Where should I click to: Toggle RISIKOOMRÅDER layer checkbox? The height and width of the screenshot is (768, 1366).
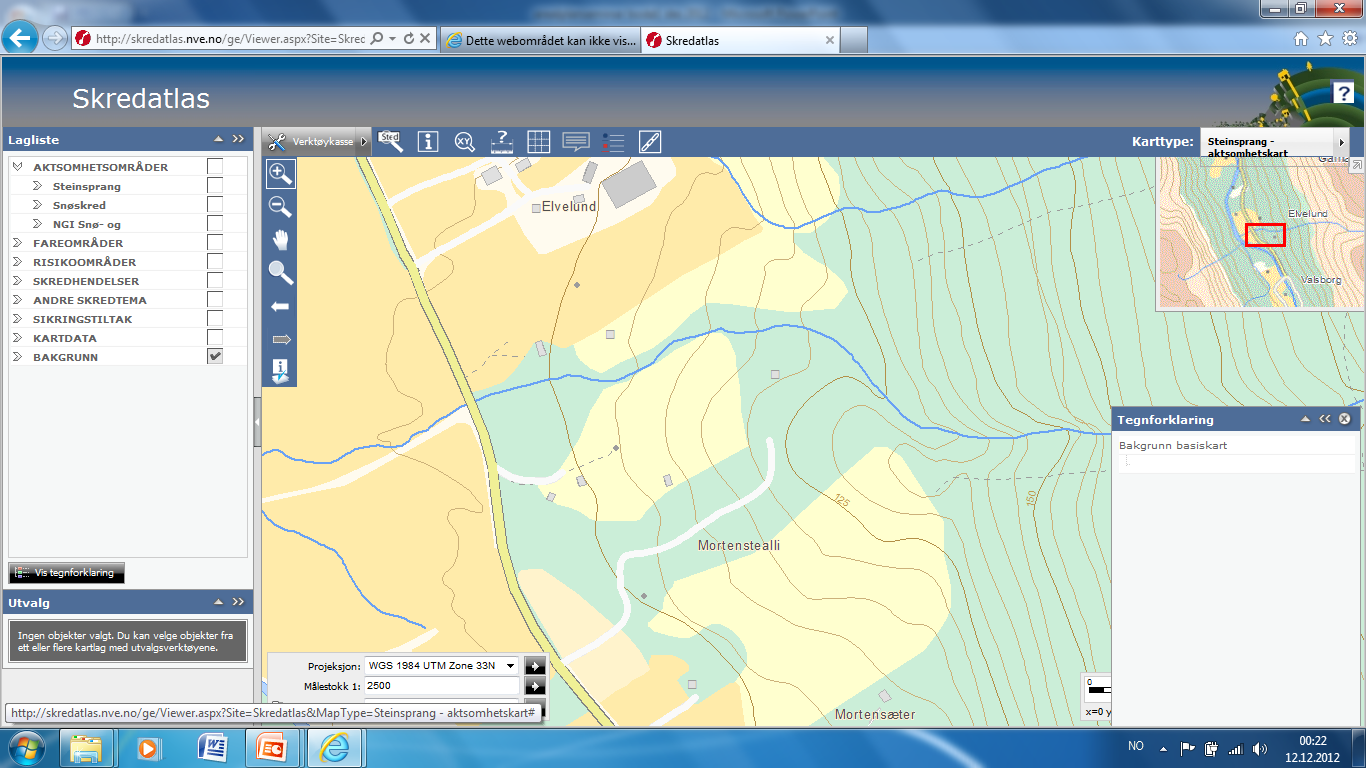214,261
